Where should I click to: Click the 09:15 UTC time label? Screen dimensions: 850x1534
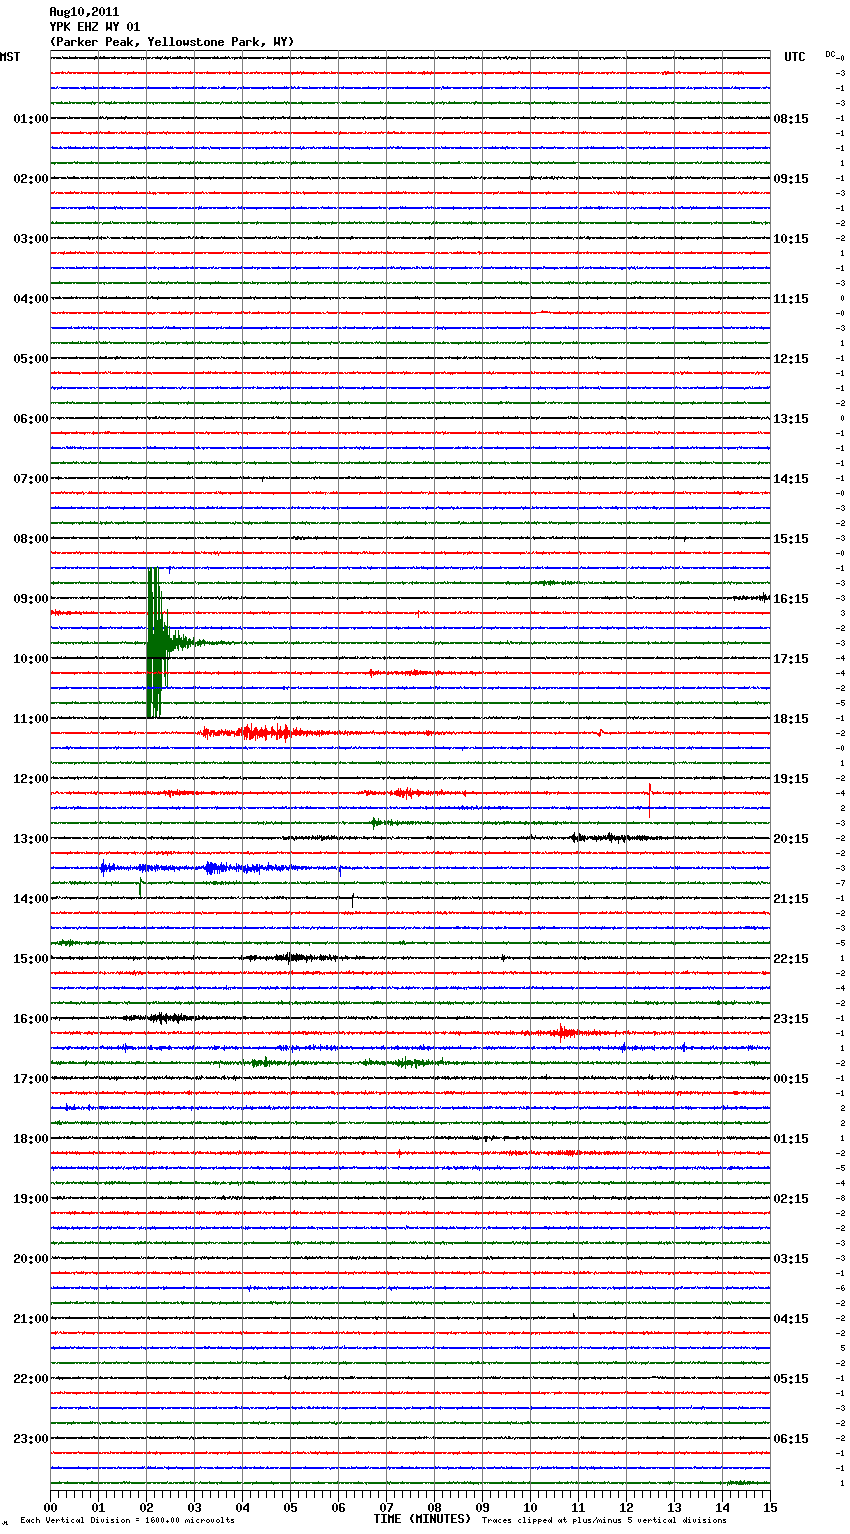click(791, 179)
